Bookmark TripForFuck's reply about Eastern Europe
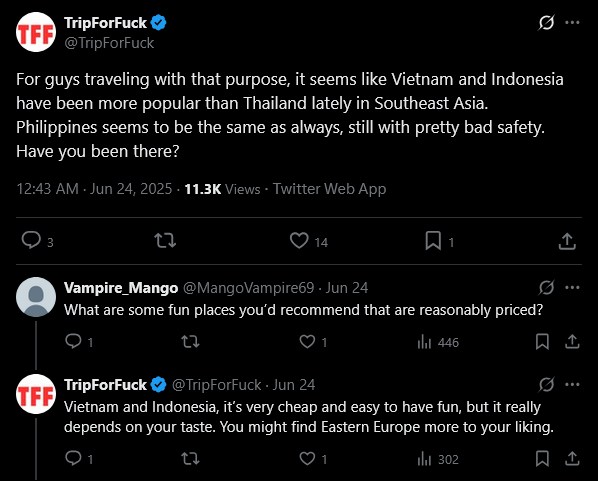598x481 pixels. pyautogui.click(x=542, y=458)
